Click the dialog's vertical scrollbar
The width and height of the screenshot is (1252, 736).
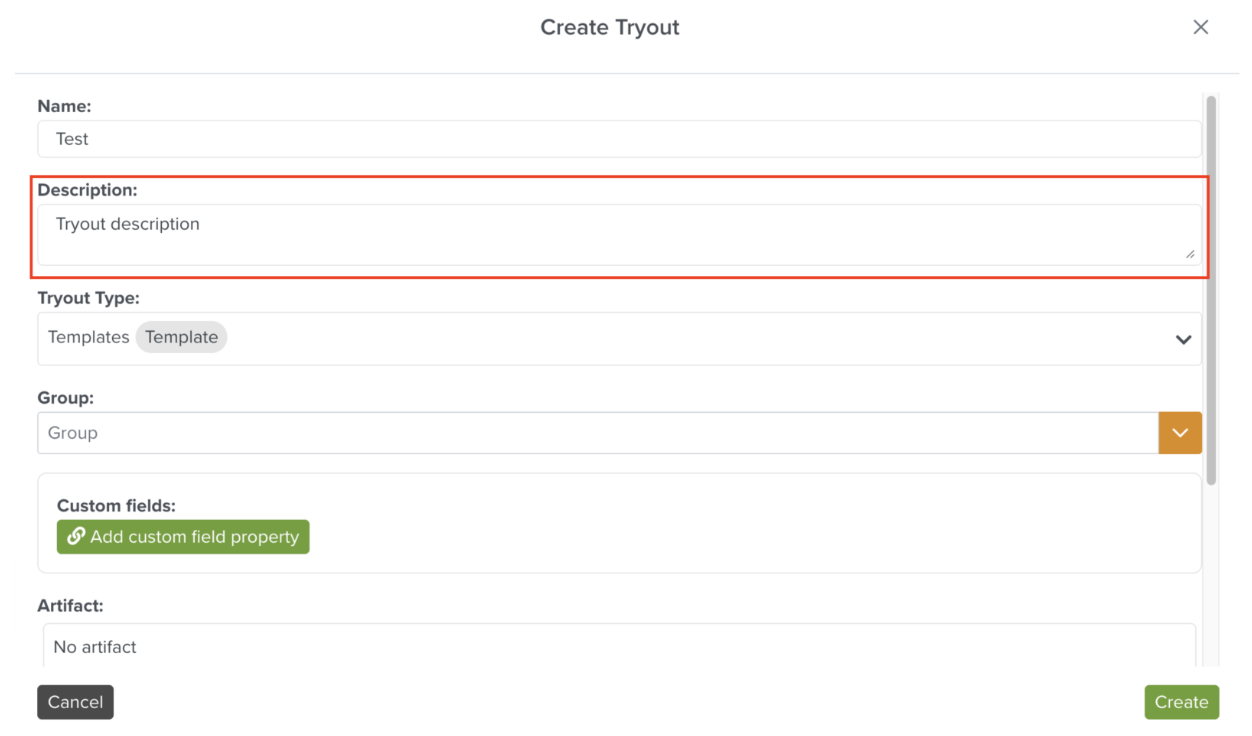point(1211,290)
